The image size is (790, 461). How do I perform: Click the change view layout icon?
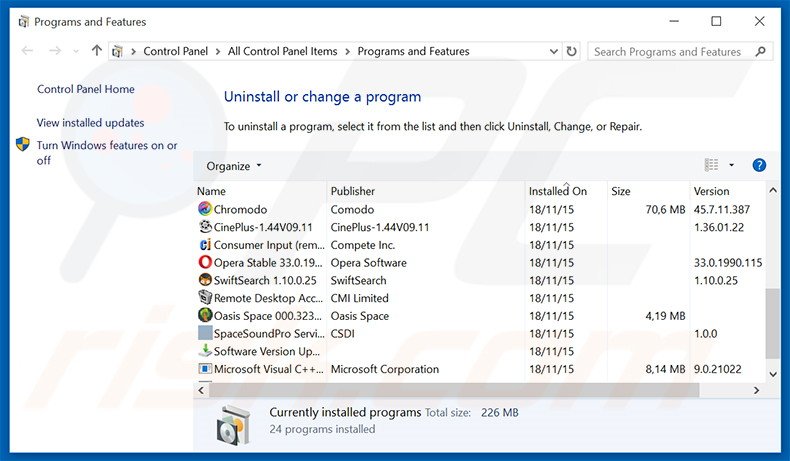[711, 165]
